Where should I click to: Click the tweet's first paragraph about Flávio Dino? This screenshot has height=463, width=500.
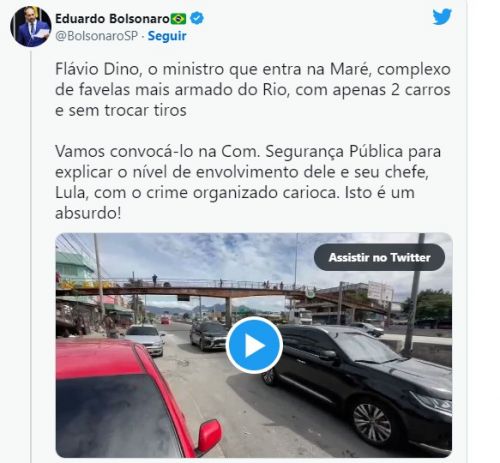253,90
